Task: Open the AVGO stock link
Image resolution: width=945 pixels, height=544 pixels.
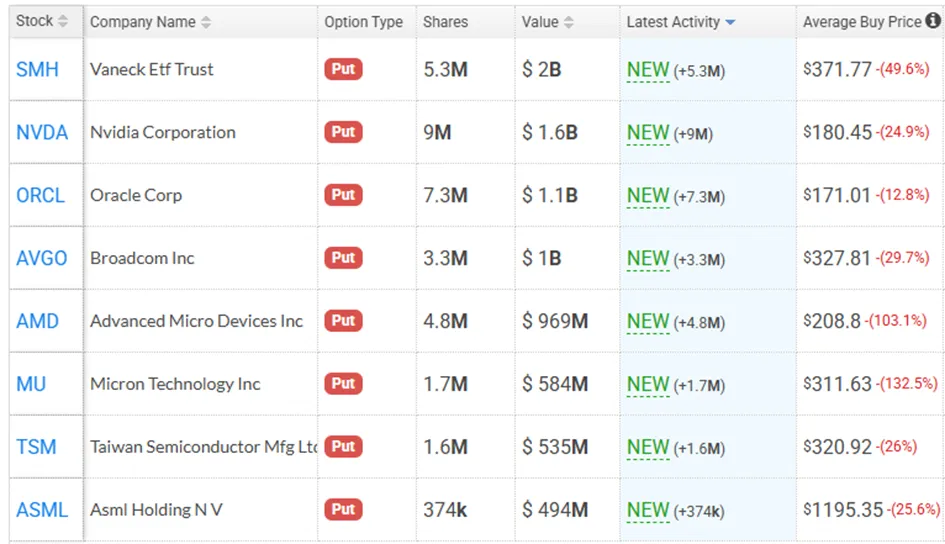Action: click(x=42, y=258)
